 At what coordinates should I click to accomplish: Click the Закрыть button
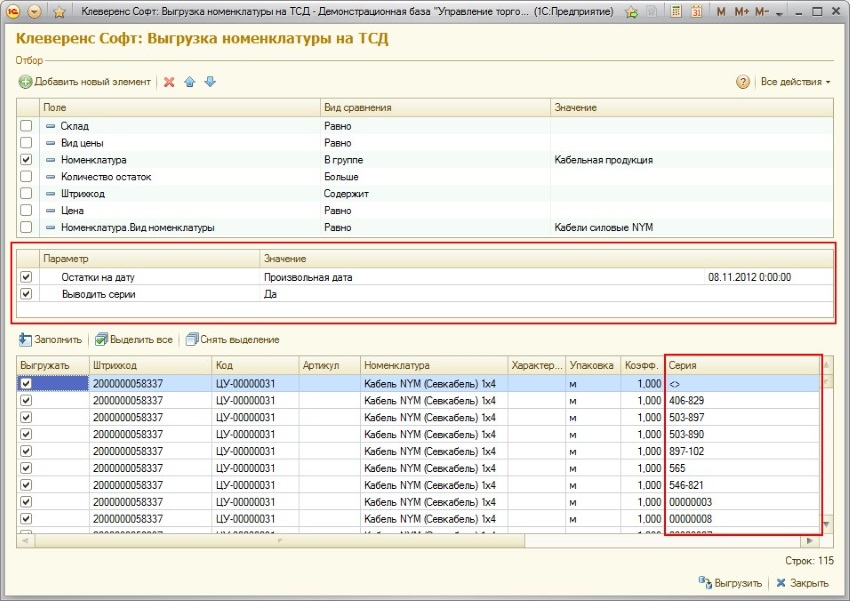coord(803,583)
